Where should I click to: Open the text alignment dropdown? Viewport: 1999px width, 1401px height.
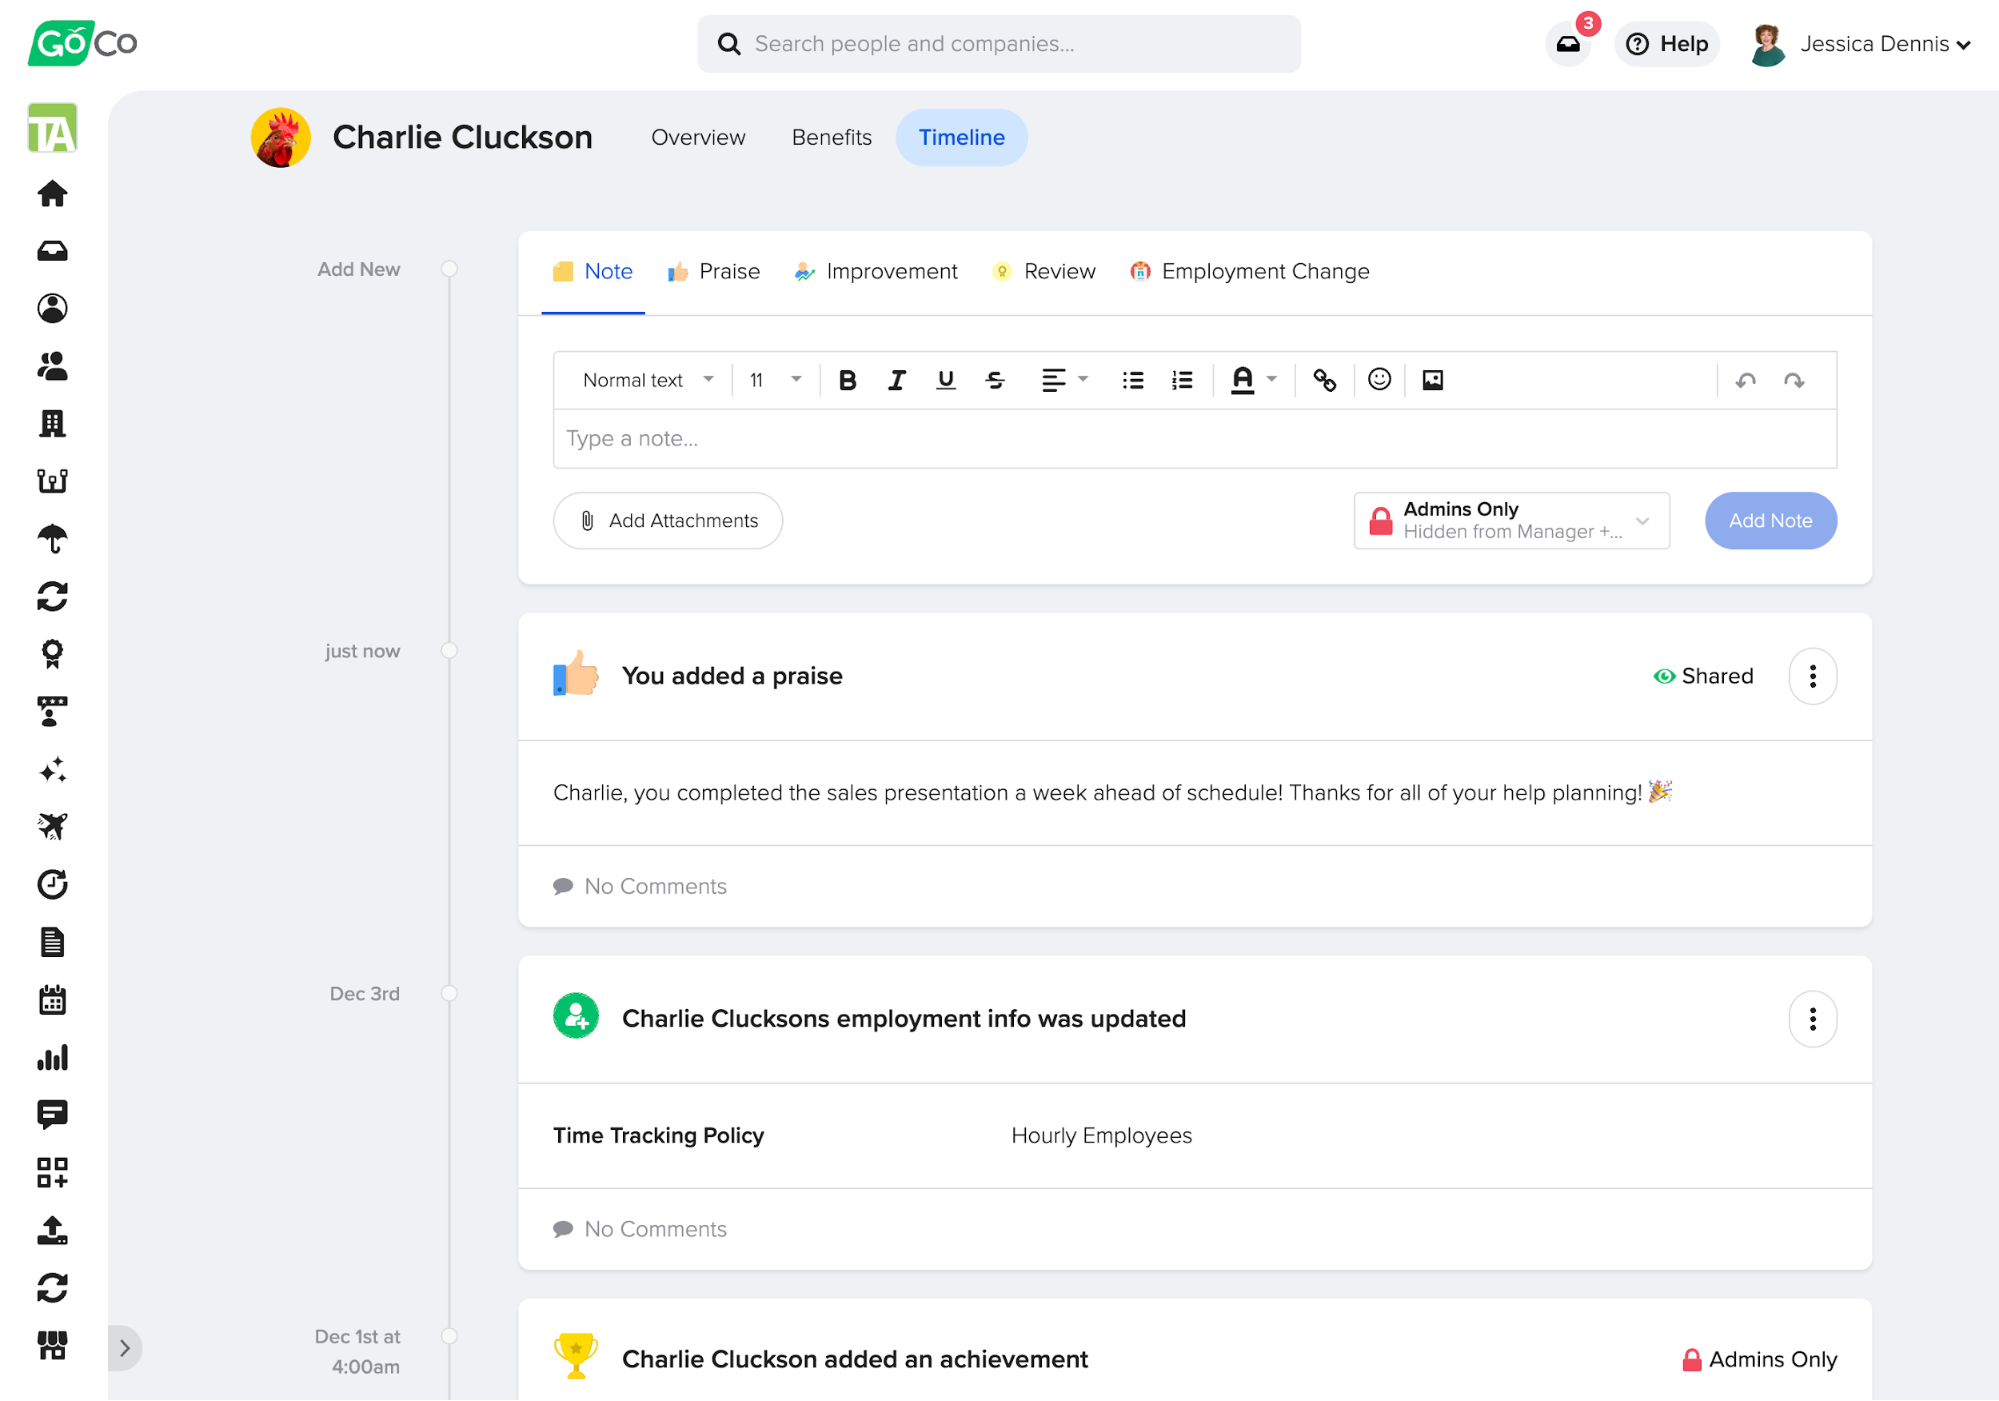click(x=1065, y=380)
